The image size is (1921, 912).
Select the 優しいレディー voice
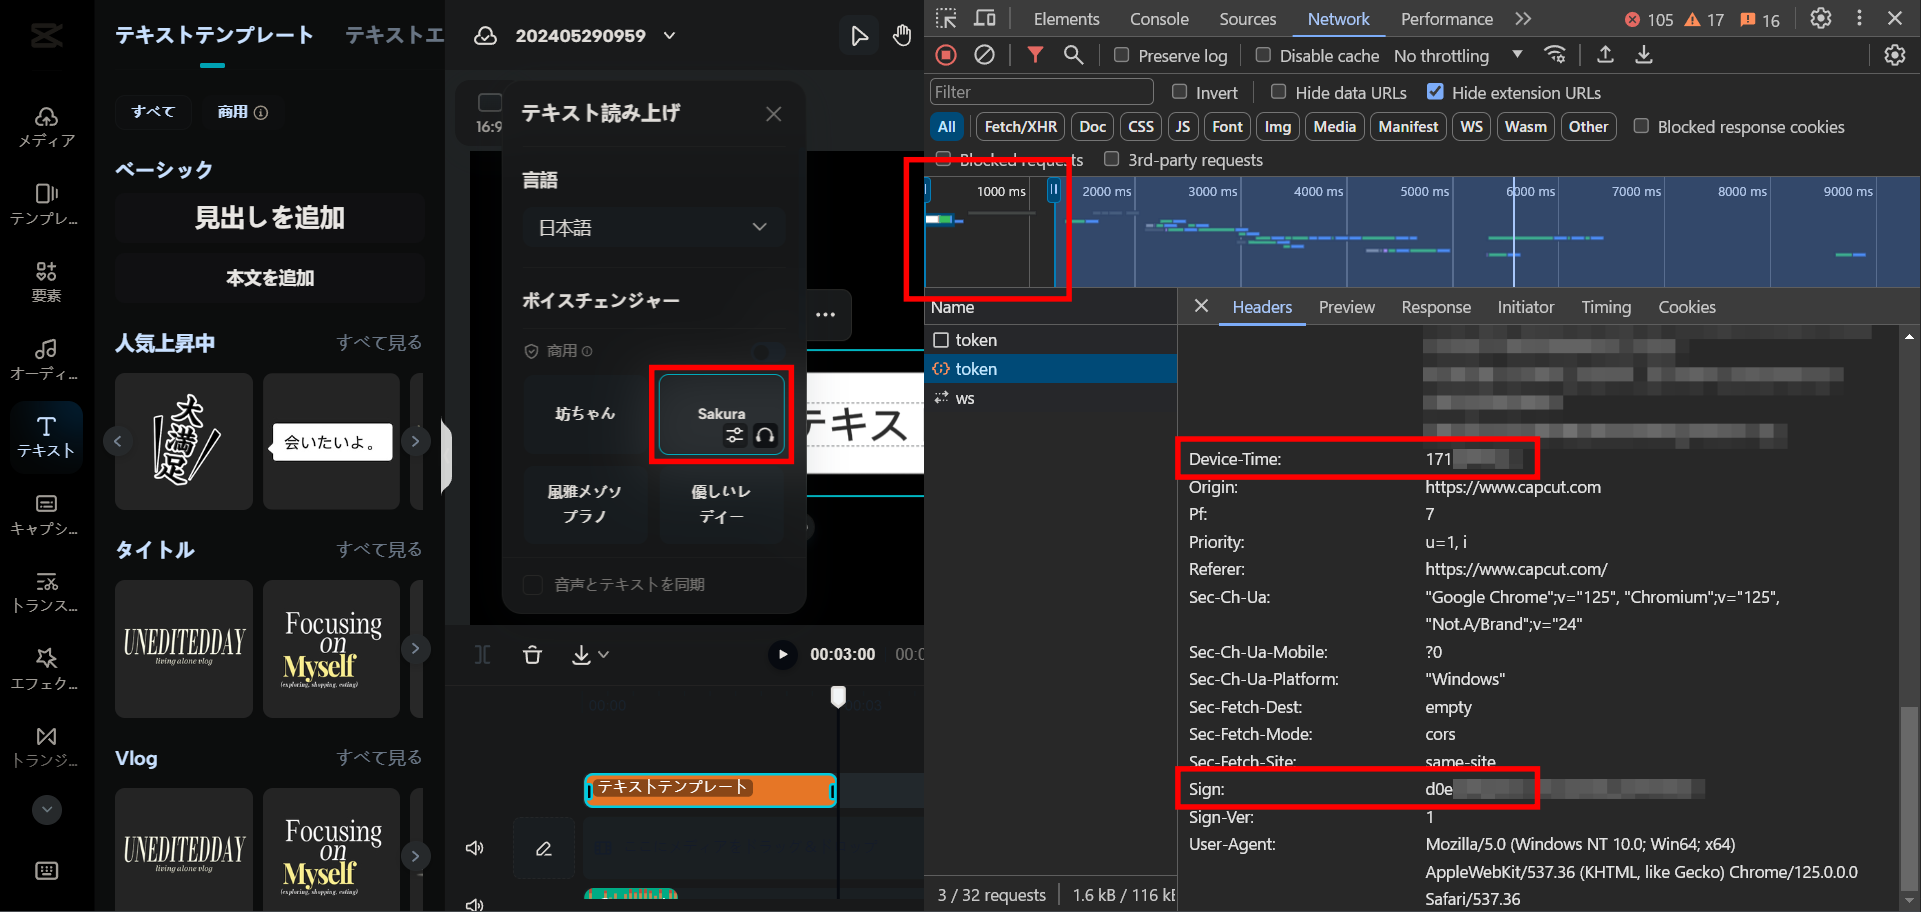click(x=721, y=504)
